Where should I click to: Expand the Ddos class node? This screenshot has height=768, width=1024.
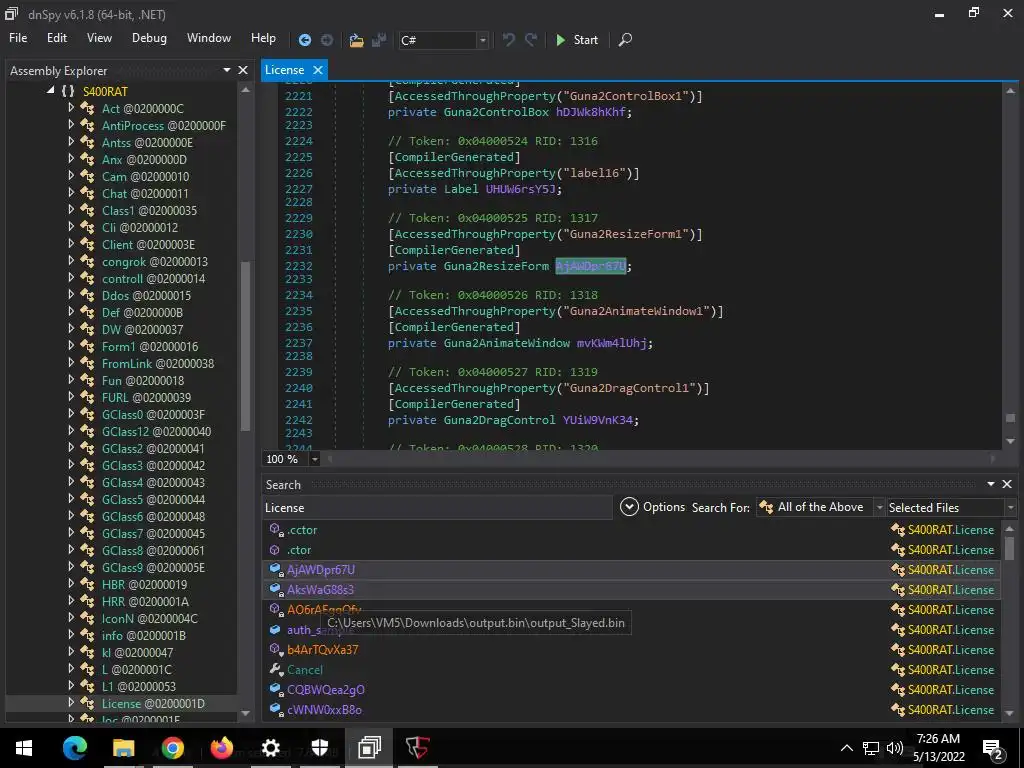[x=71, y=295]
